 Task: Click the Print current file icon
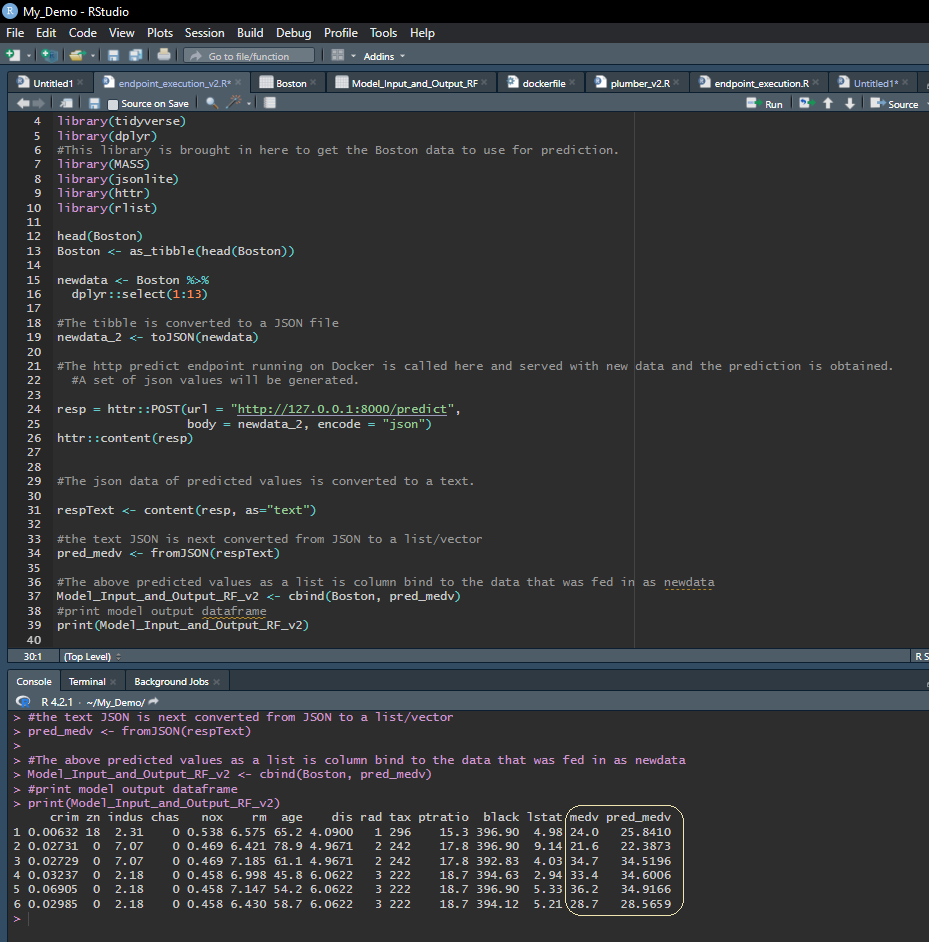(164, 56)
